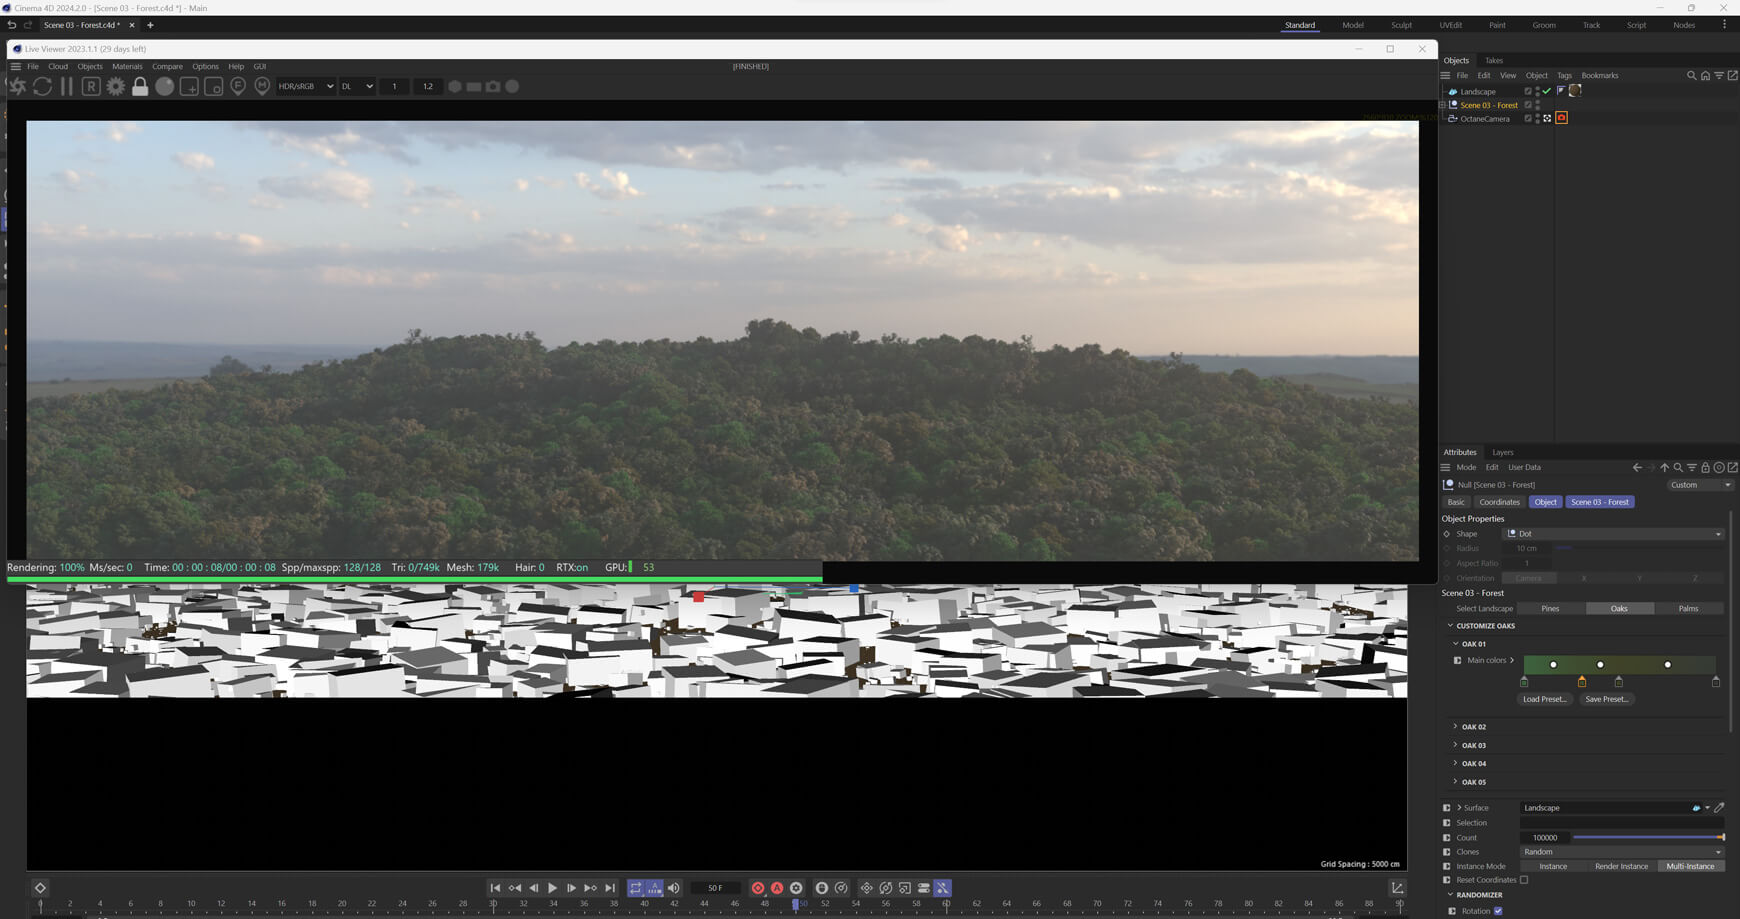Viewport: 1740px width, 919px height.
Task: Toggle Landscape enabled green checkmark
Action: tap(1547, 91)
